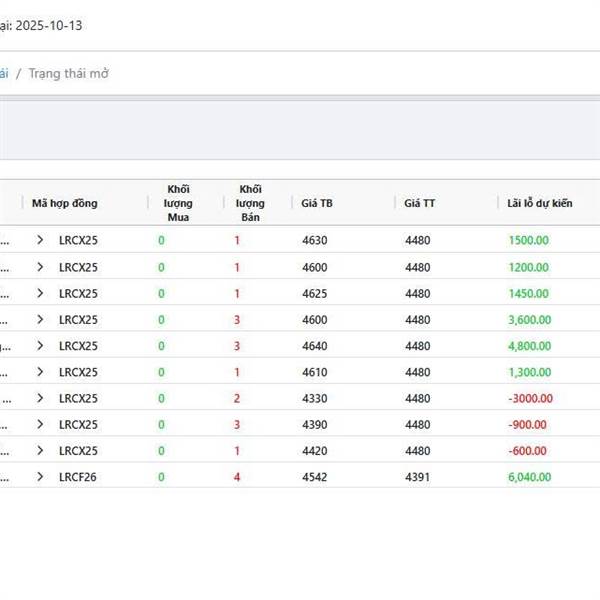Click the 'Trạng thái mở' breadcrumb
This screenshot has height=600, width=600.
69,74
